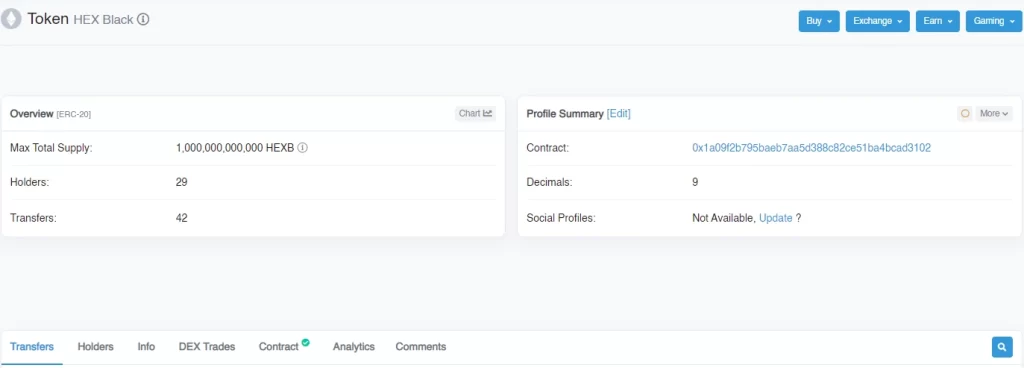The image size is (1024, 368).
Task: Expand the Buy dropdown
Action: pyautogui.click(x=819, y=21)
